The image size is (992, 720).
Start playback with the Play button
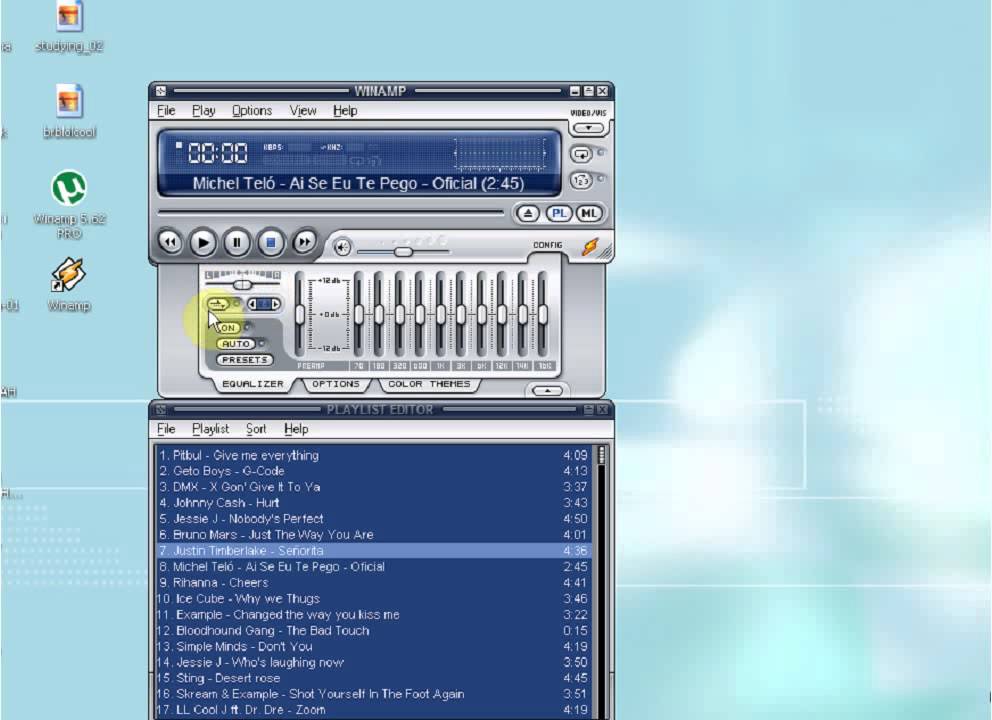tap(203, 242)
